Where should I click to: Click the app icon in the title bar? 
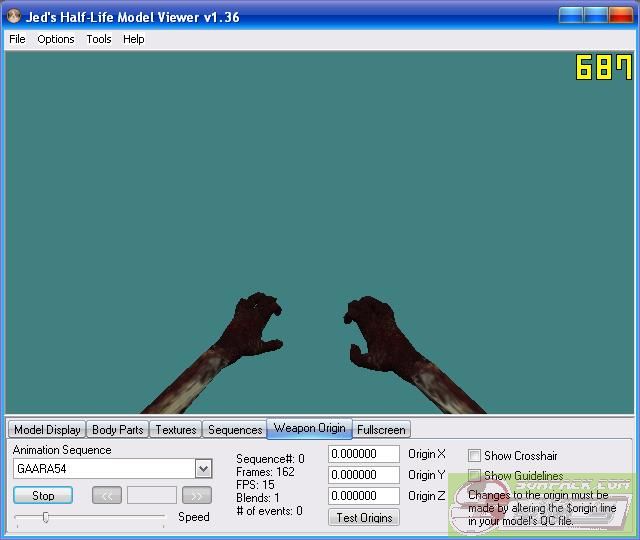[x=14, y=16]
